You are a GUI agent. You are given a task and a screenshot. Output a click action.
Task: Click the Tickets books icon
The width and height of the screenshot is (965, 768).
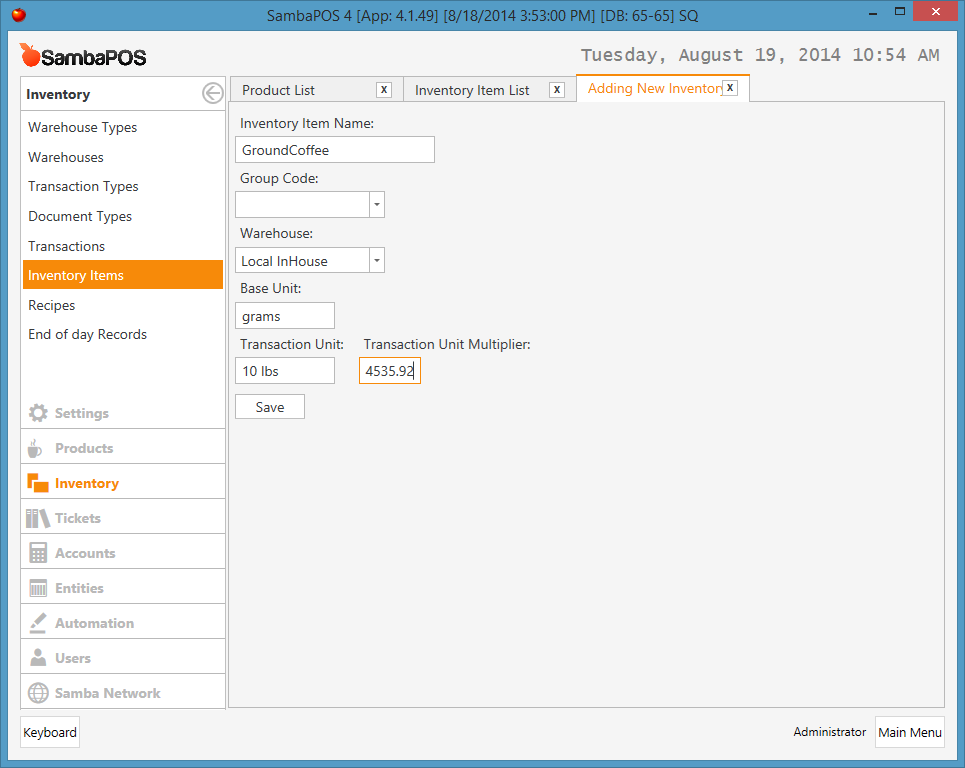tap(38, 518)
